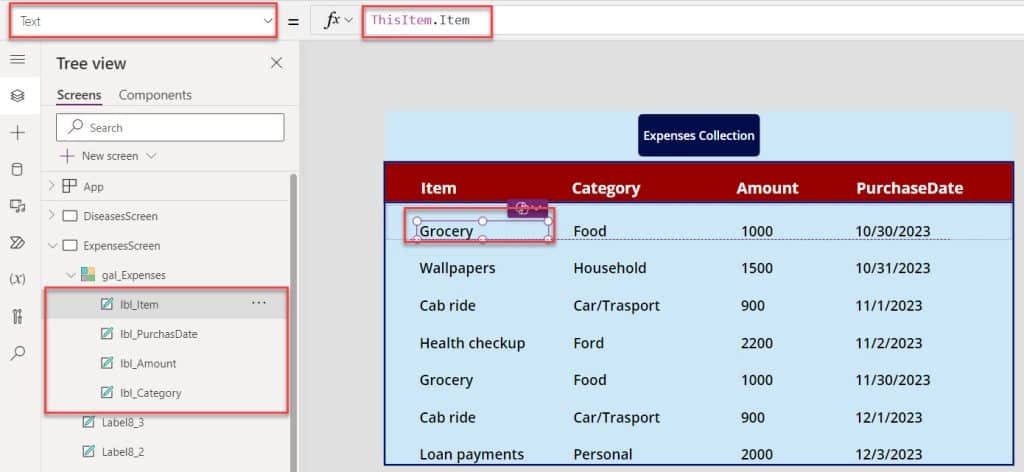Click the amount 2000

[757, 454]
